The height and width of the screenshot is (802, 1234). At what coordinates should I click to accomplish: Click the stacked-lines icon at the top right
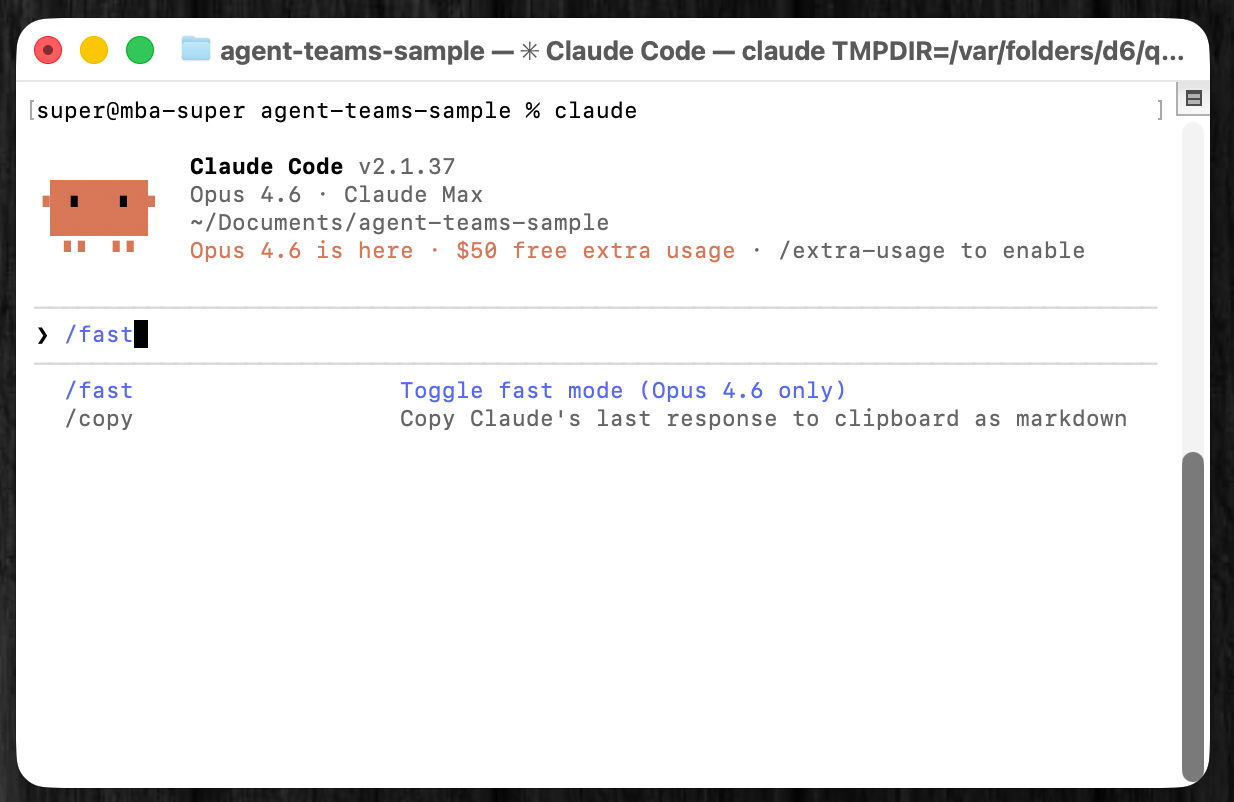(1193, 97)
